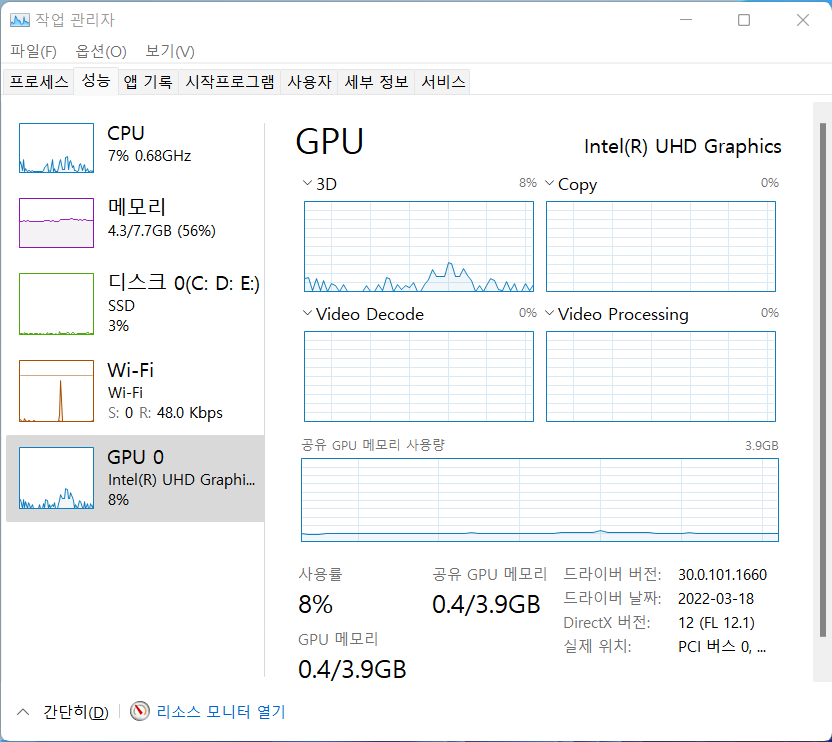Open the 3D engine graph dropdown
The height and width of the screenshot is (742, 832).
307,184
